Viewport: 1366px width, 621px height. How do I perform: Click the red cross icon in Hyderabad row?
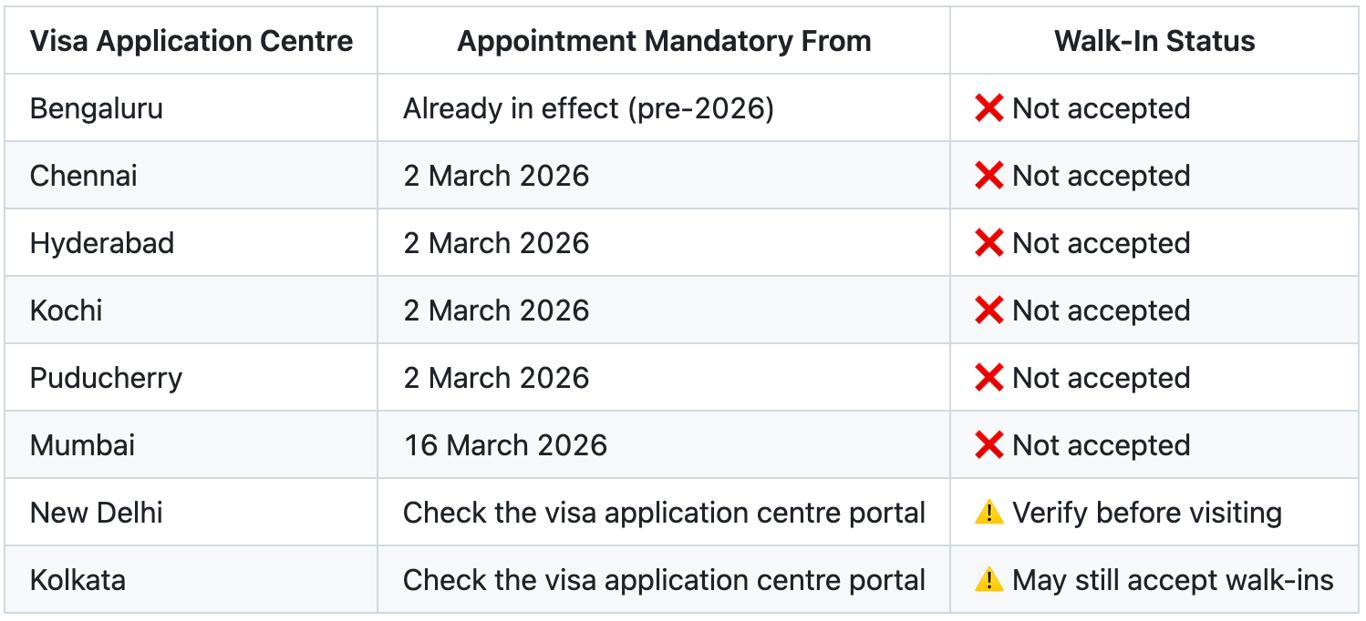pyautogui.click(x=988, y=243)
